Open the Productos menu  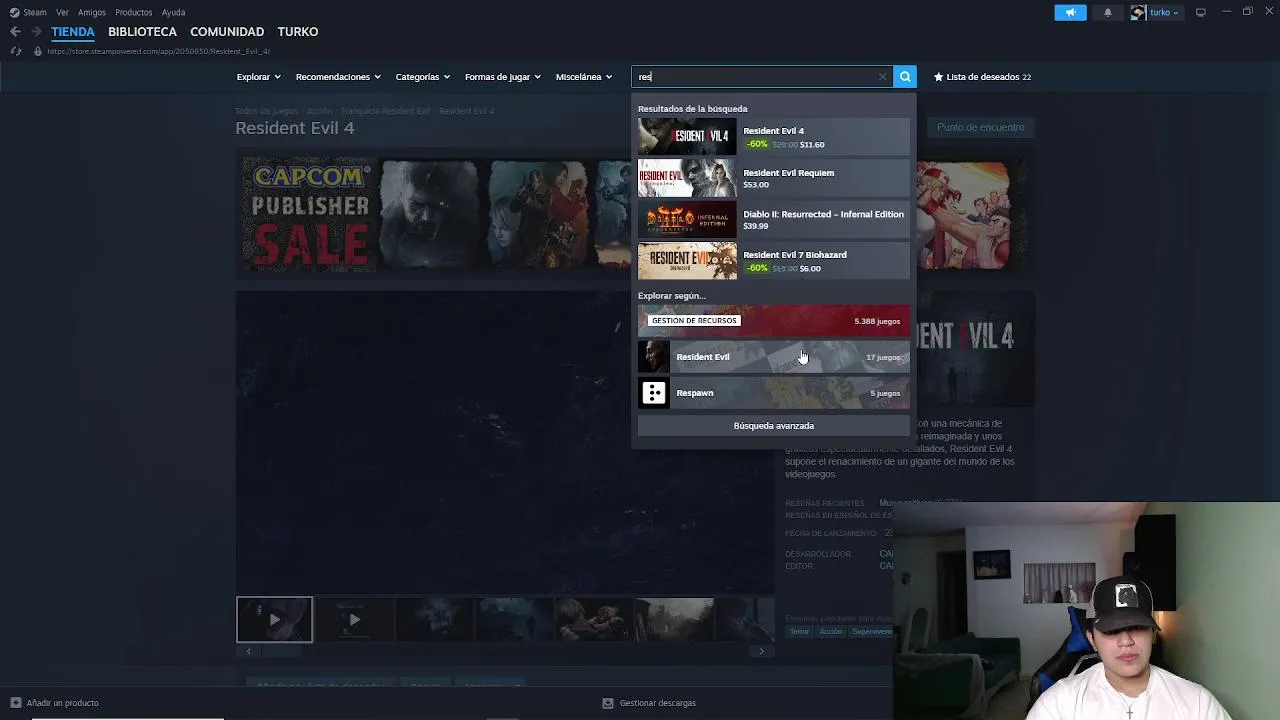[133, 12]
